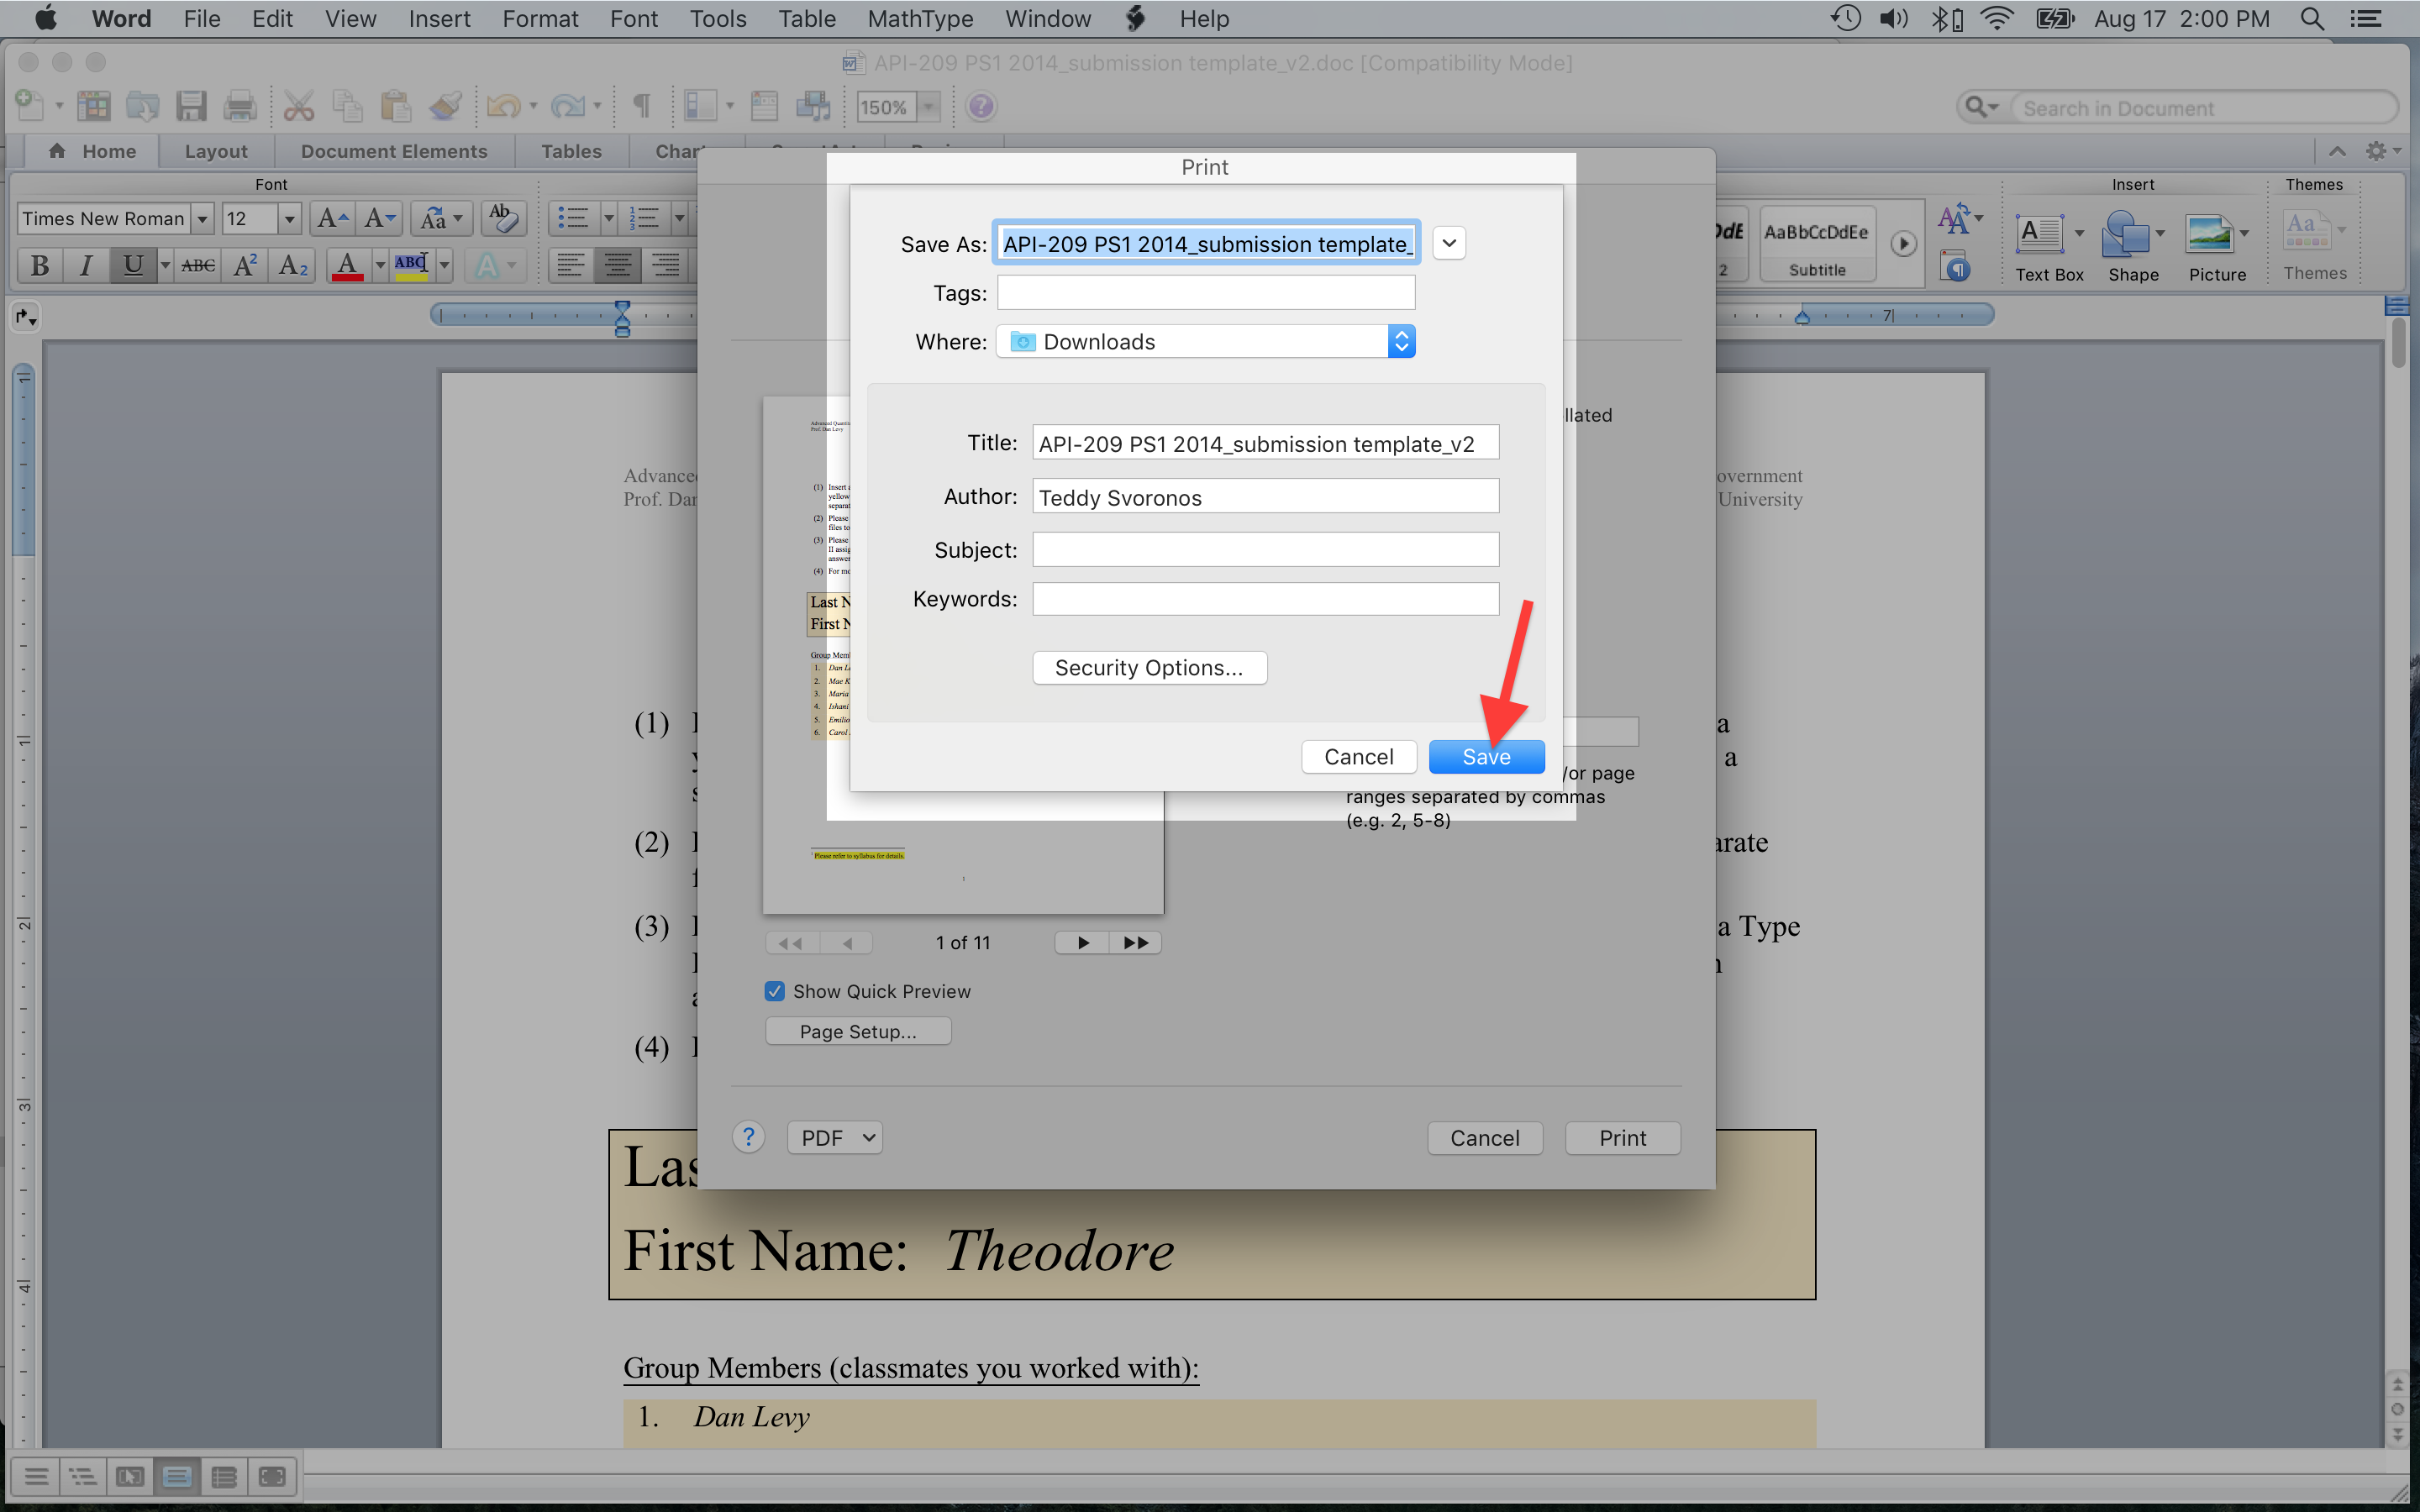Click Clear Formatting icon

[503, 218]
